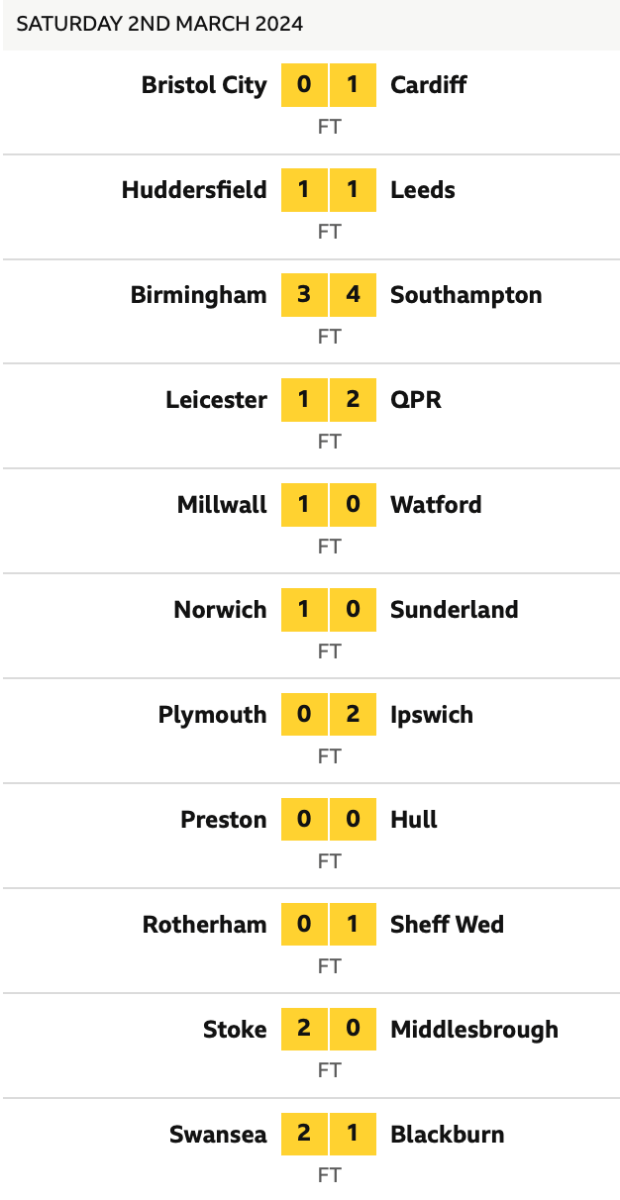This screenshot has width=620, height=1200.
Task: Open the Middlesbrough team link
Action: point(474,1030)
